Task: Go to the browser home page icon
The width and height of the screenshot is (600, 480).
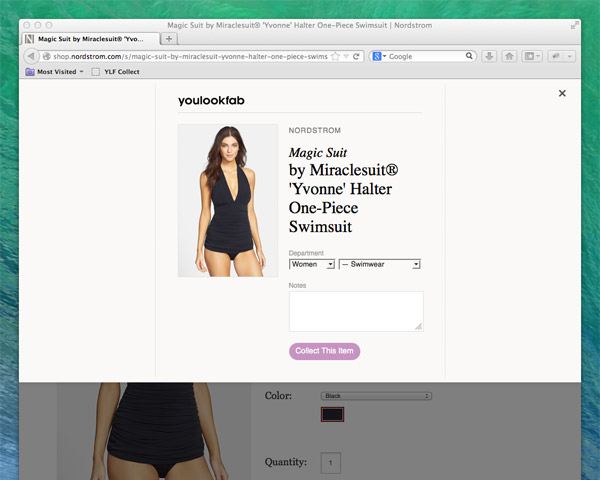Action: [509, 56]
